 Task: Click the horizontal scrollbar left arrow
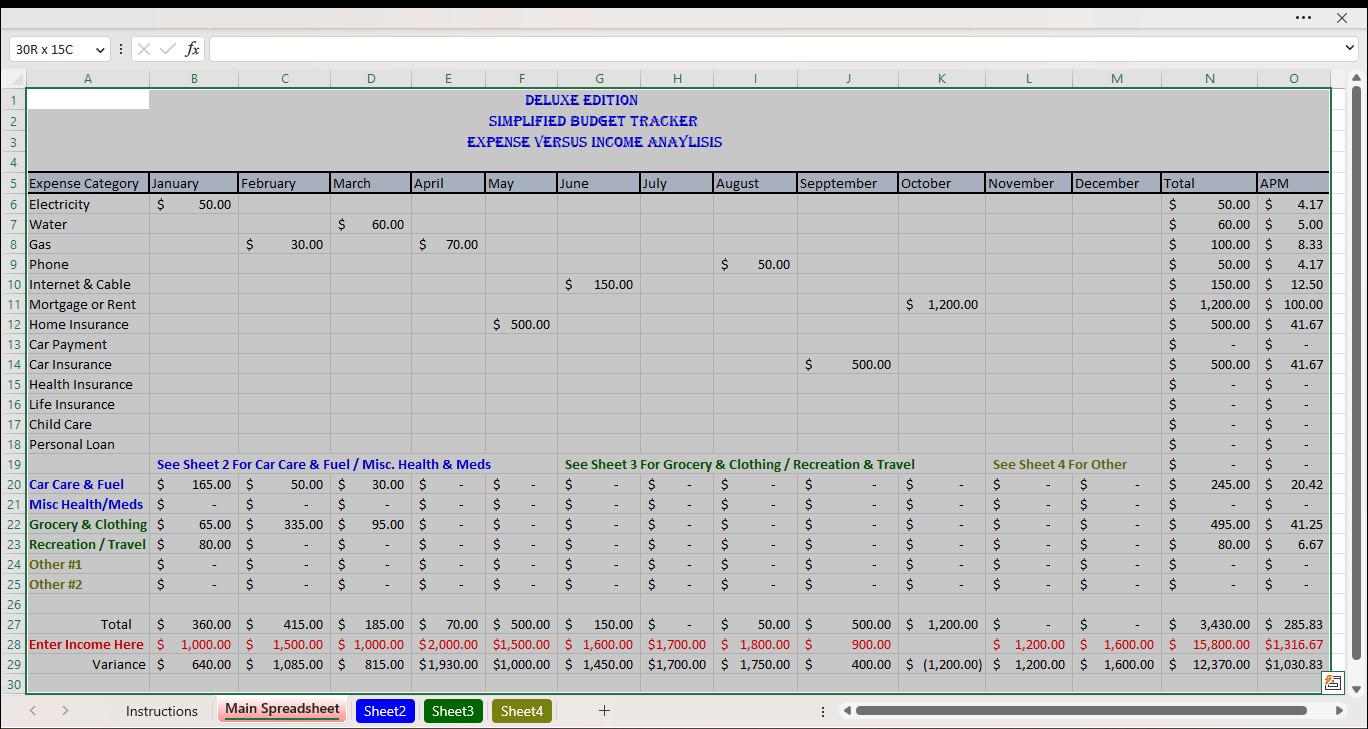point(847,710)
